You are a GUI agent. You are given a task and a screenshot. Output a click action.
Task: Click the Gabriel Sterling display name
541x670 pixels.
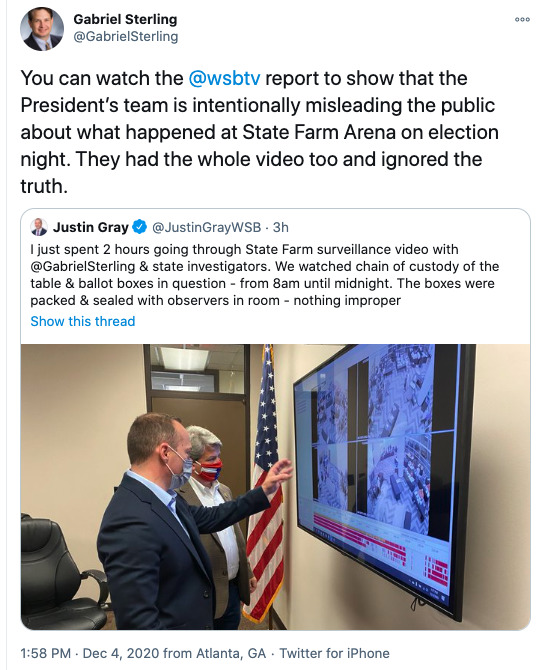click(125, 19)
